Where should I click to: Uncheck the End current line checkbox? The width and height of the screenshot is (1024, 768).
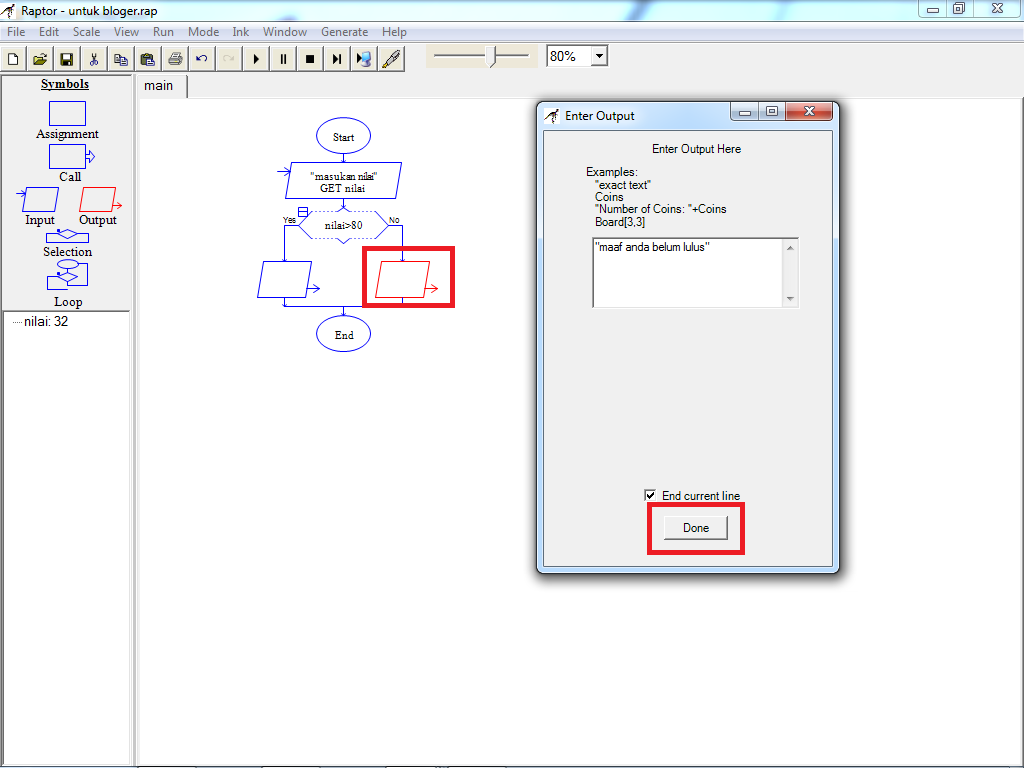[650, 495]
